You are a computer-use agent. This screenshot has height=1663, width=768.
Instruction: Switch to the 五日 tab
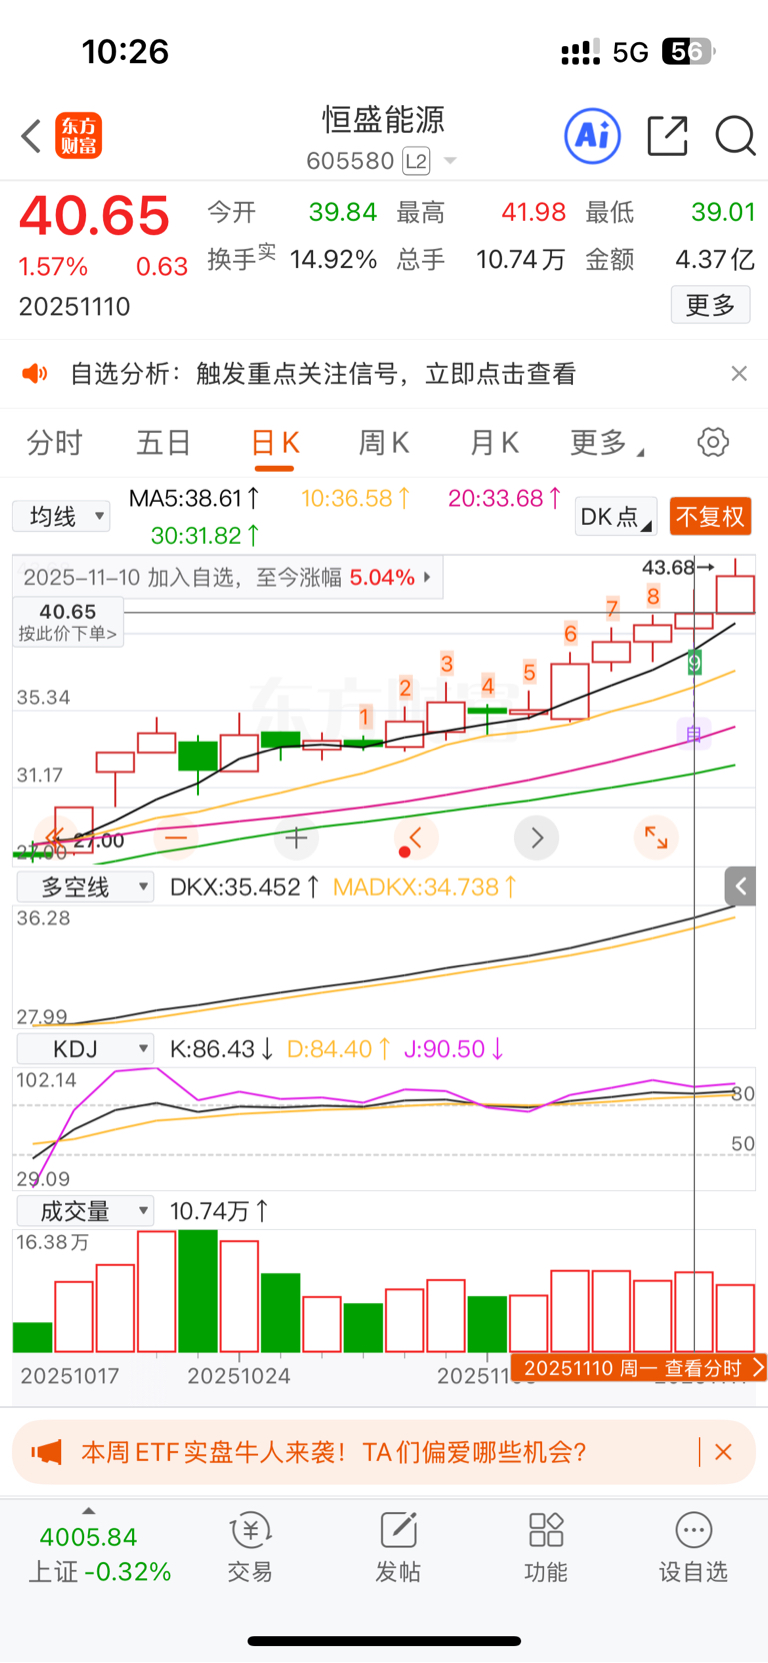pyautogui.click(x=164, y=443)
